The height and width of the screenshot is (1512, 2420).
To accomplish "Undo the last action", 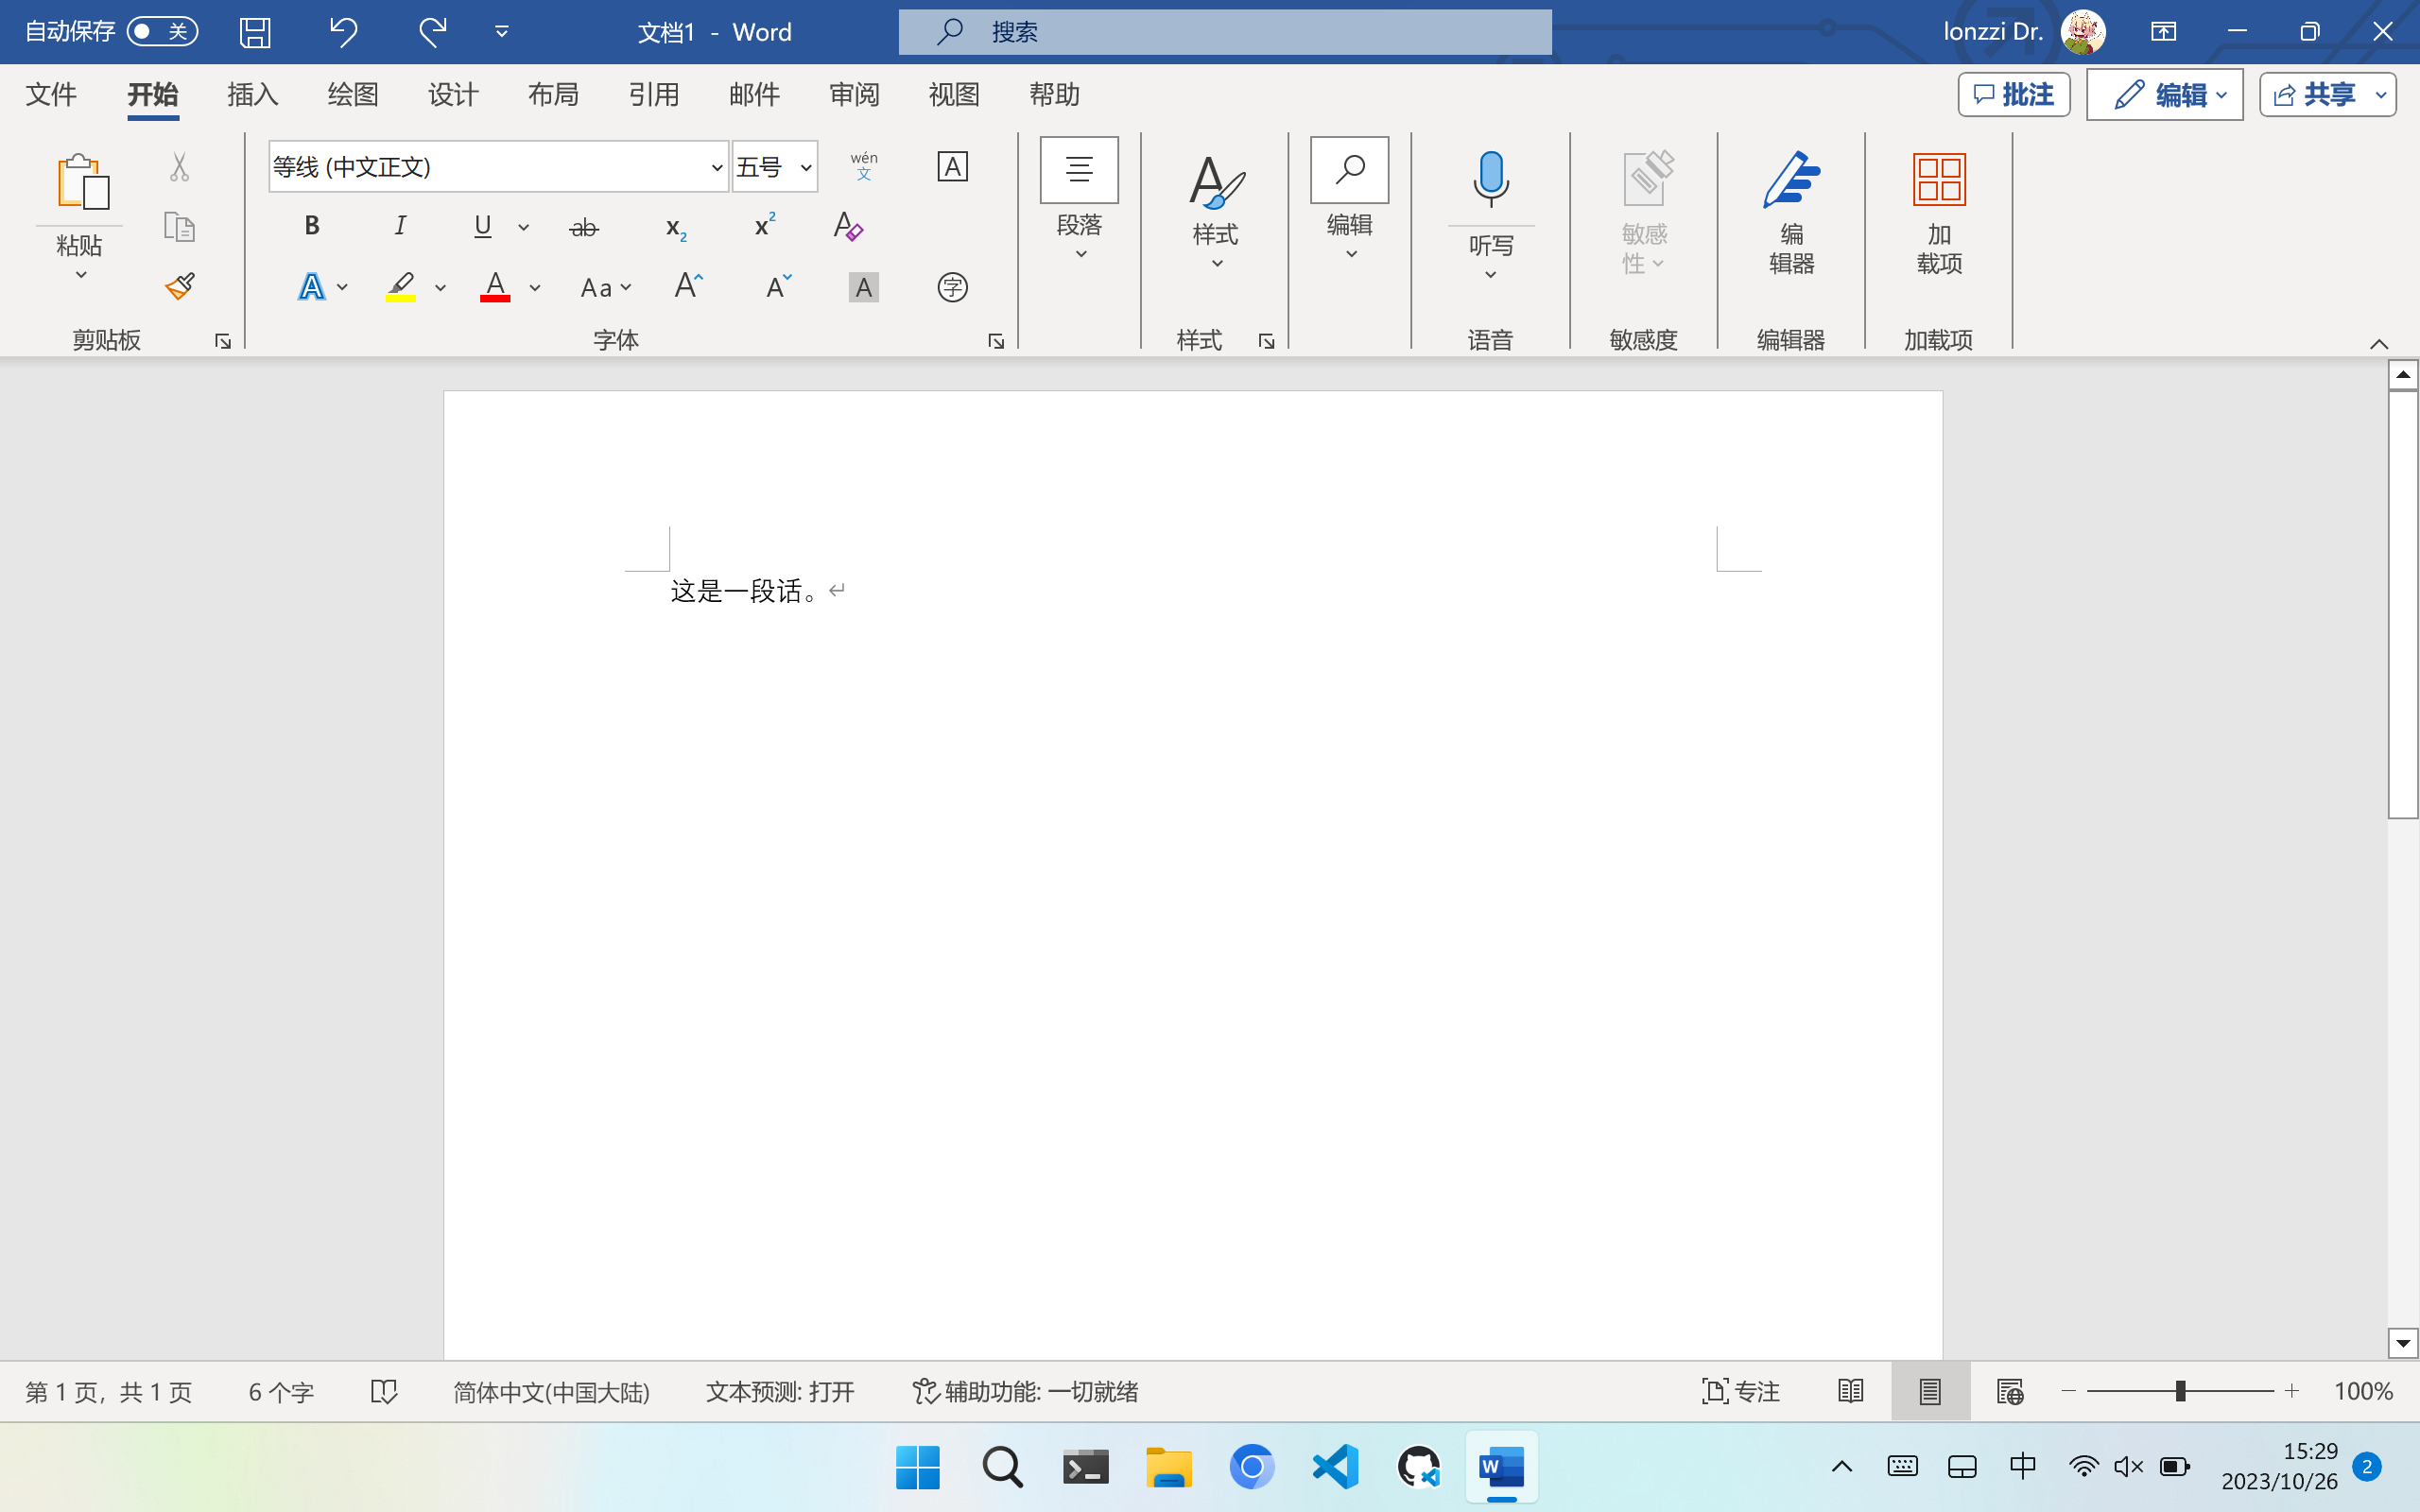I will point(343,32).
